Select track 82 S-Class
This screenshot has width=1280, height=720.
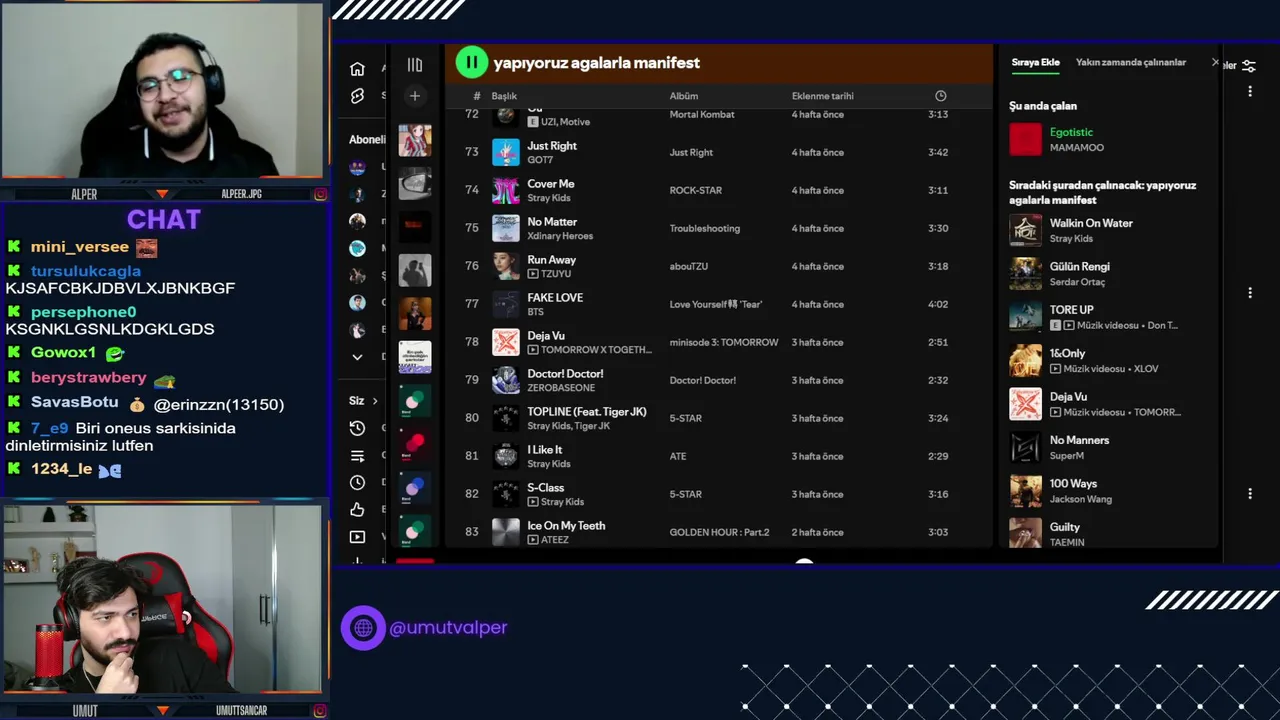click(x=716, y=494)
